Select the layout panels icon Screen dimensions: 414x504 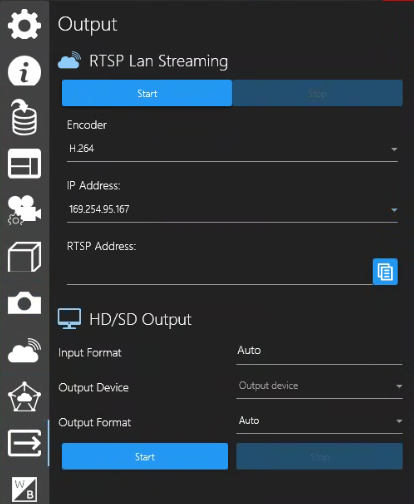tap(24, 164)
